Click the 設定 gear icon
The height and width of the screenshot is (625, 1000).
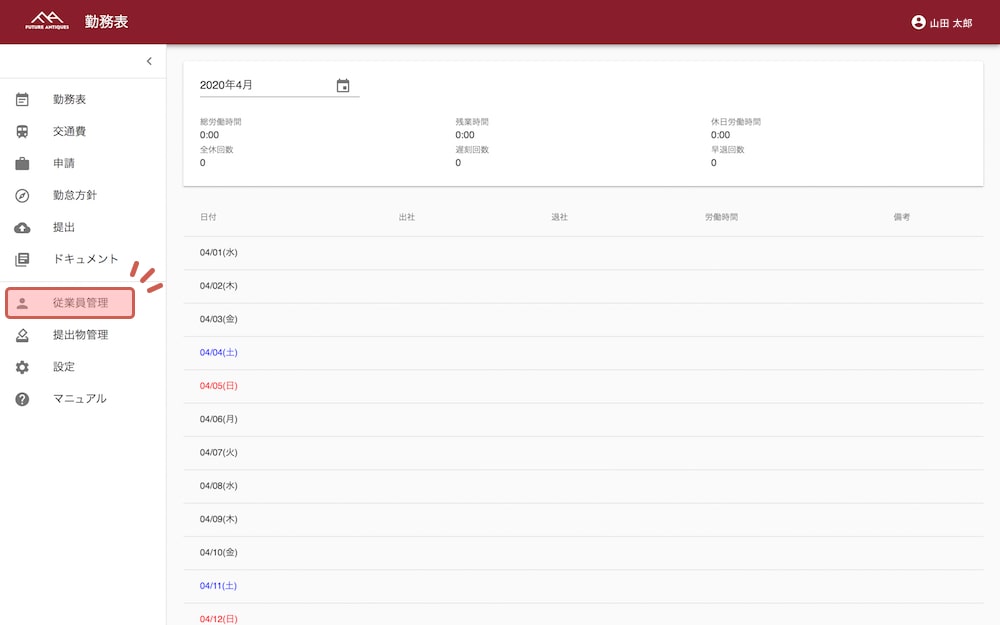point(22,367)
